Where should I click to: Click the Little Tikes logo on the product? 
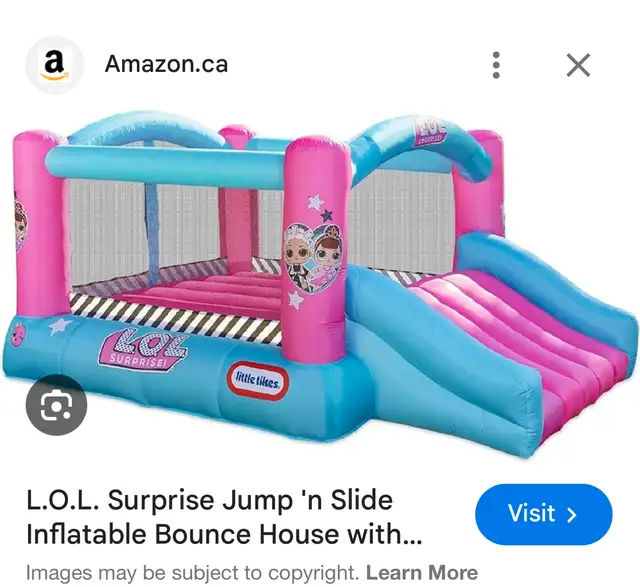coord(258,382)
